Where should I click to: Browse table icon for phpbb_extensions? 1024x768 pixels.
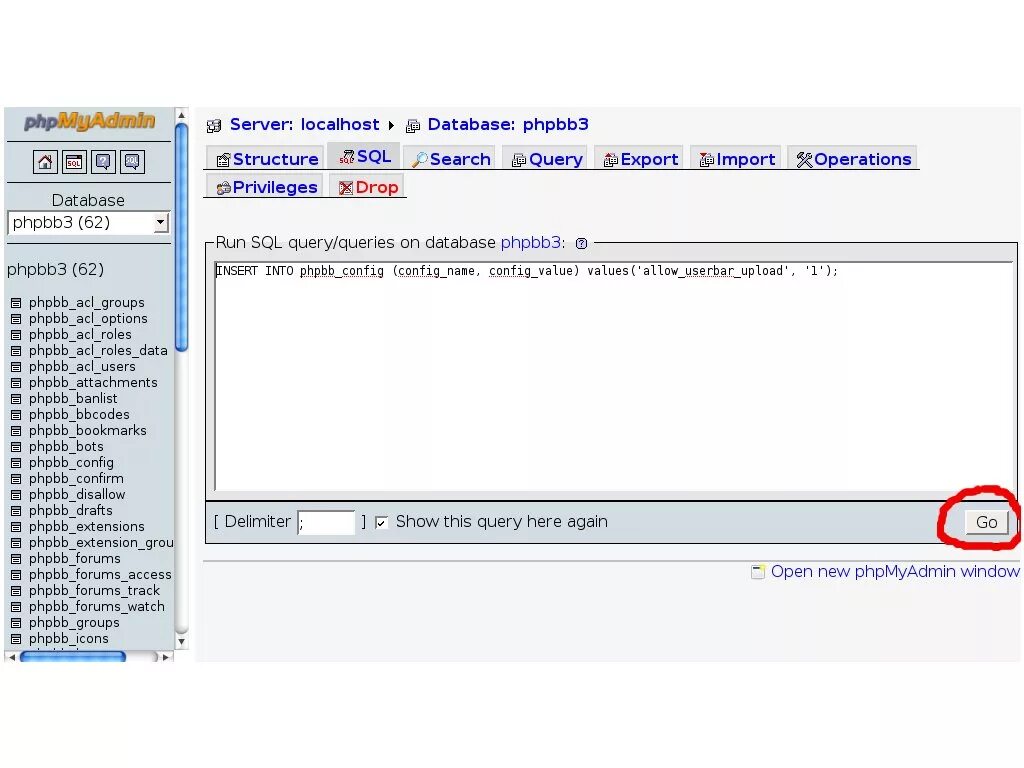pyautogui.click(x=16, y=527)
